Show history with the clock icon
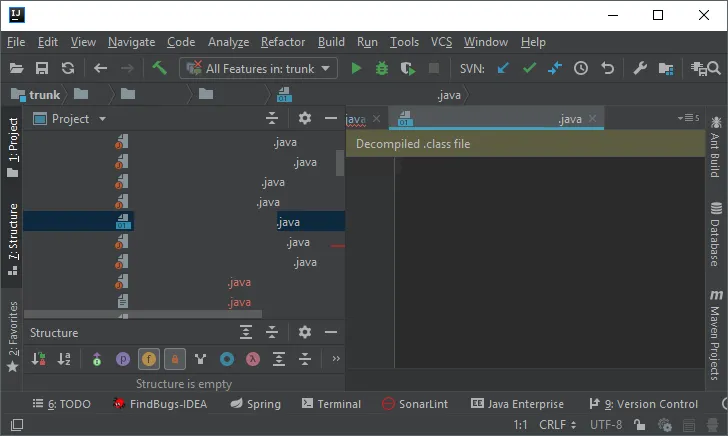This screenshot has width=728, height=436. (x=581, y=69)
